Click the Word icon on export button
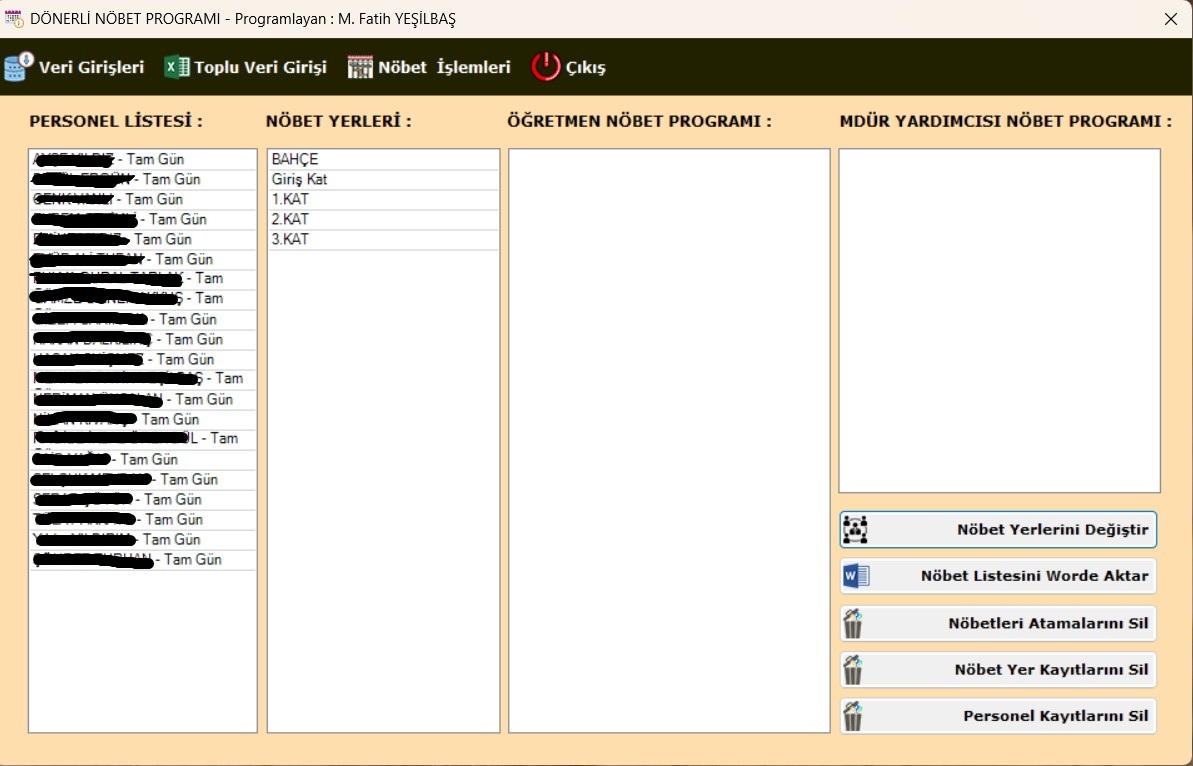This screenshot has width=1193, height=766. [856, 576]
